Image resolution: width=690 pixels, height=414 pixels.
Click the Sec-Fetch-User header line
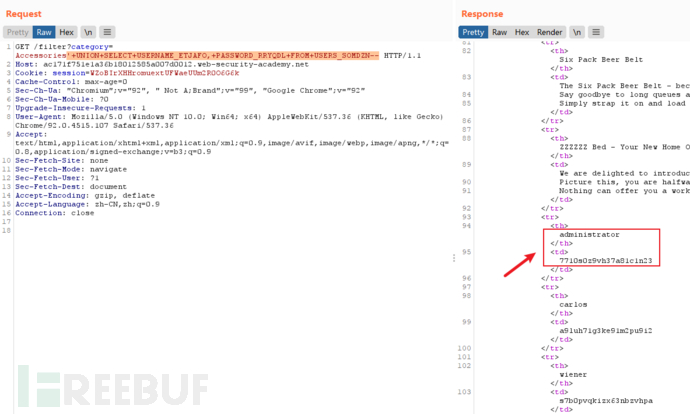57,178
